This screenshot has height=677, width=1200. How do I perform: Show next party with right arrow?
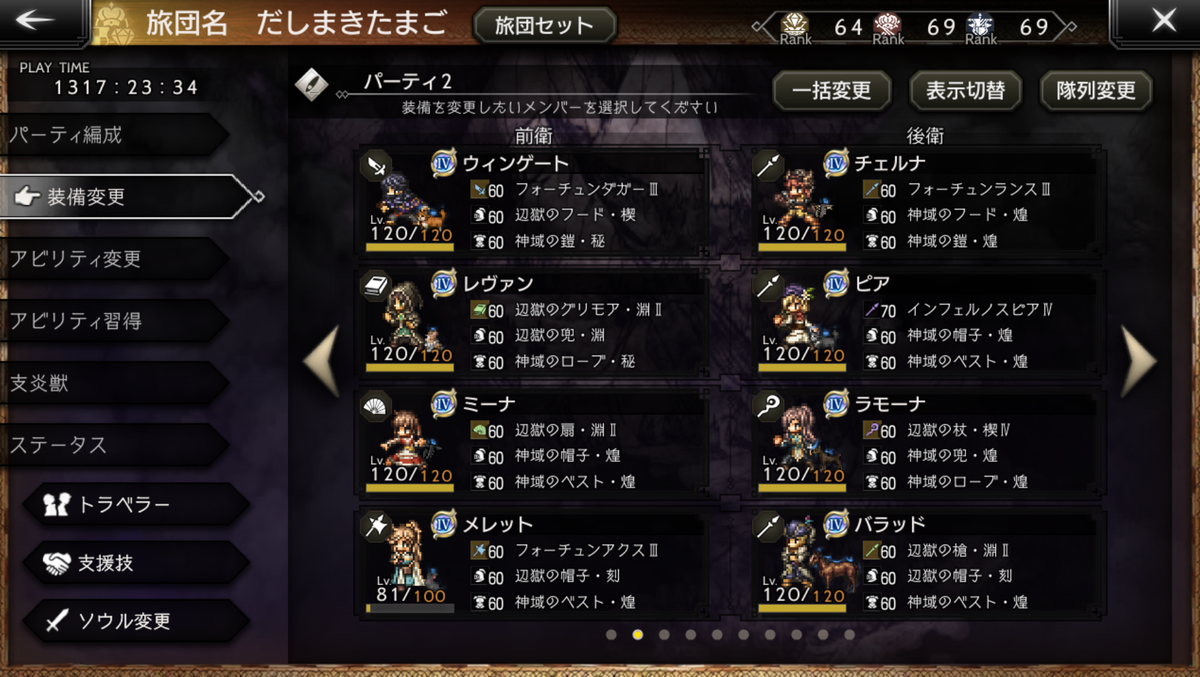pyautogui.click(x=1139, y=361)
